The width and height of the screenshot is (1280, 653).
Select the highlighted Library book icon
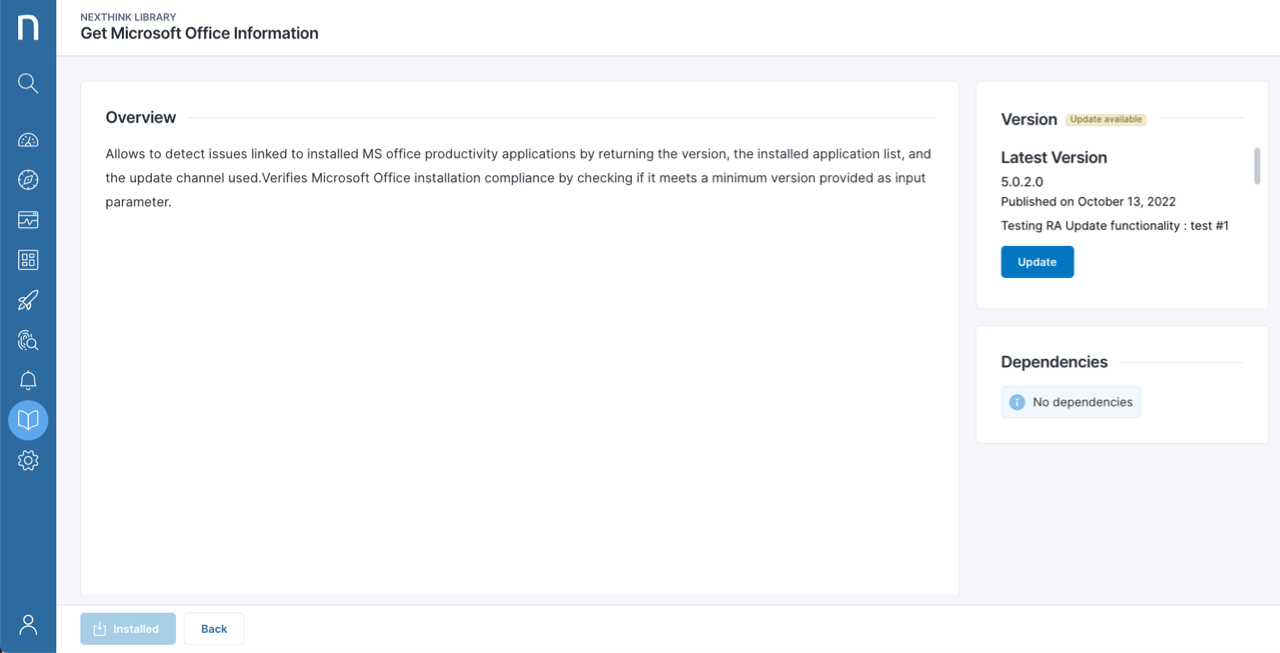tap(27, 420)
